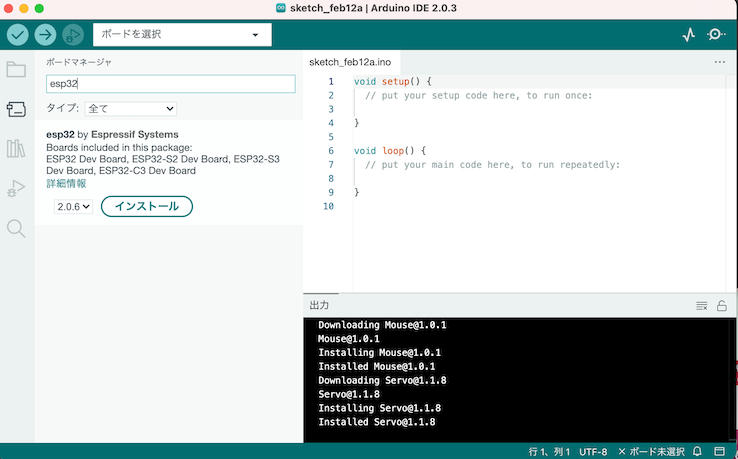Click 'Downloading Mouse@1.0.1' output line

(382, 325)
